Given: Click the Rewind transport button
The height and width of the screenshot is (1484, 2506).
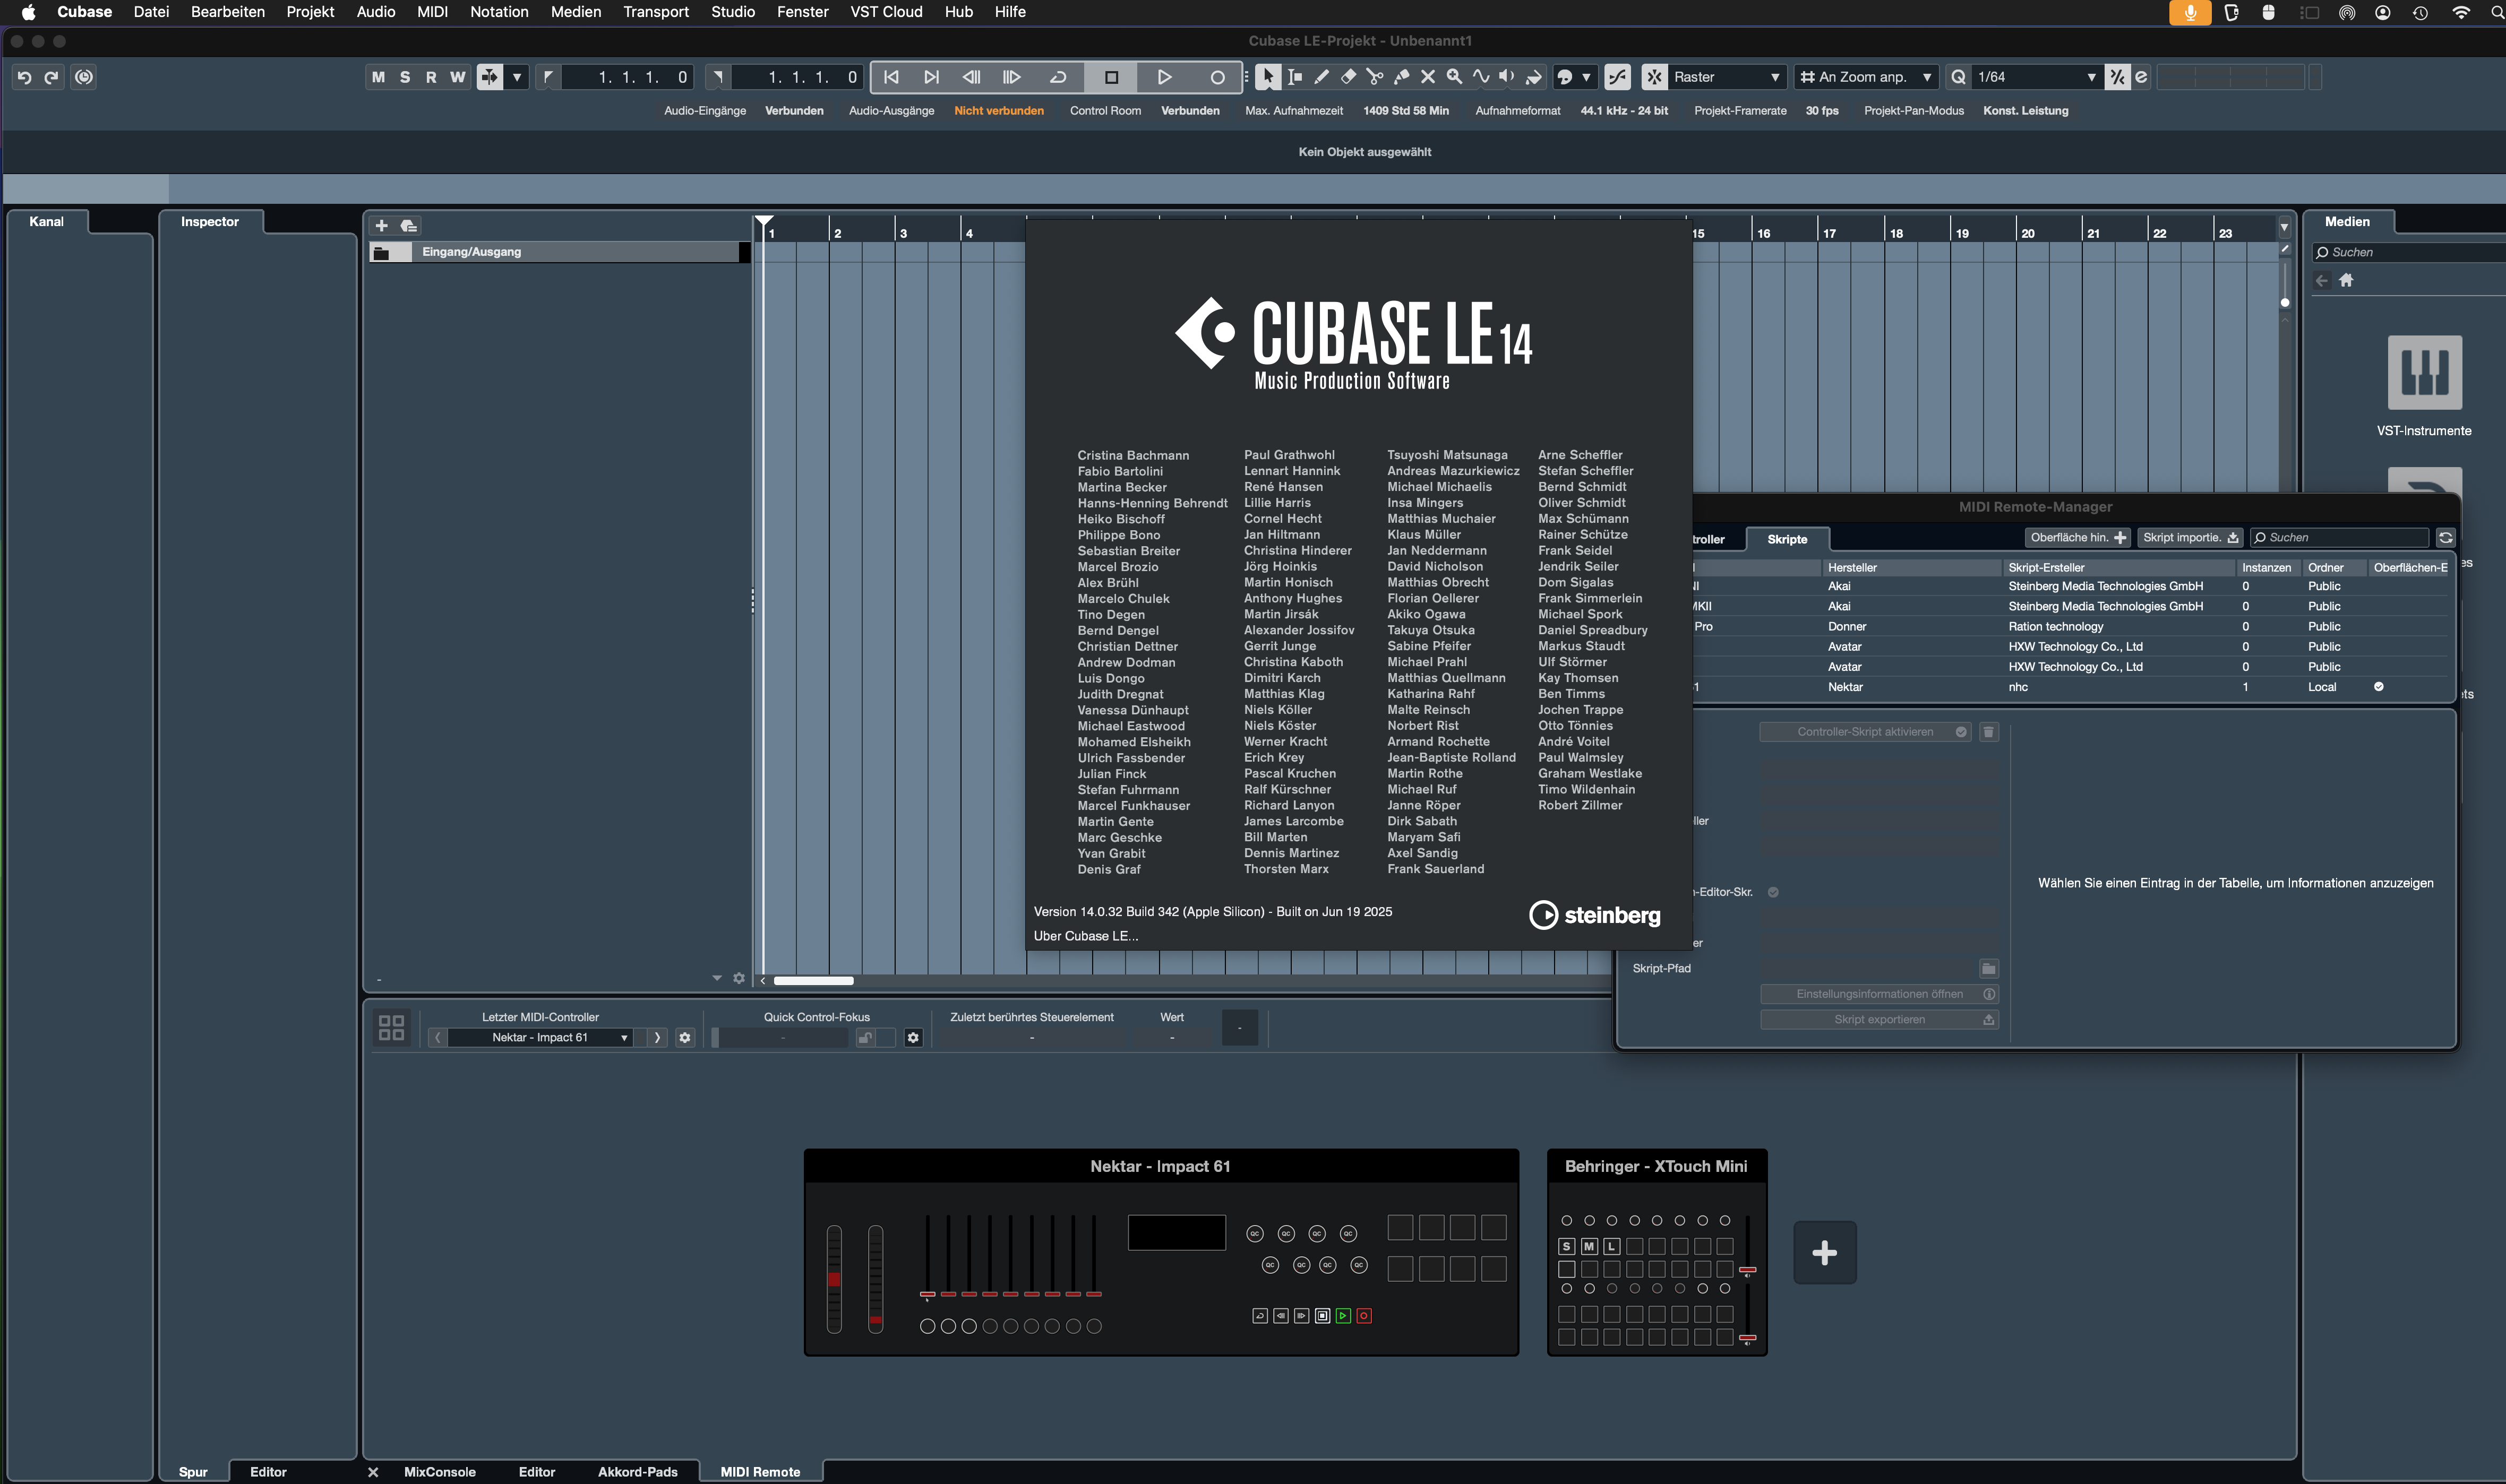Looking at the screenshot, I should coord(971,77).
